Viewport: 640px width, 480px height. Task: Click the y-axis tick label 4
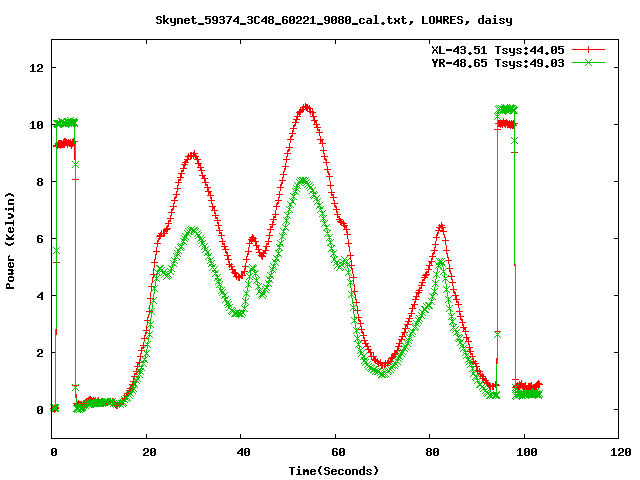pos(40,296)
